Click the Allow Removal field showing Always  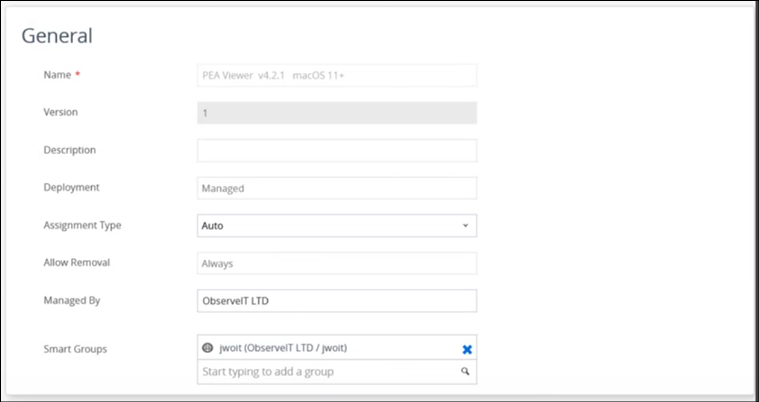point(336,264)
